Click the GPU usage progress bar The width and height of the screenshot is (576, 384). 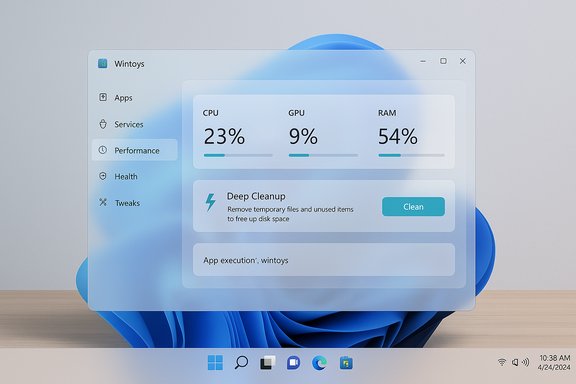[x=323, y=155]
